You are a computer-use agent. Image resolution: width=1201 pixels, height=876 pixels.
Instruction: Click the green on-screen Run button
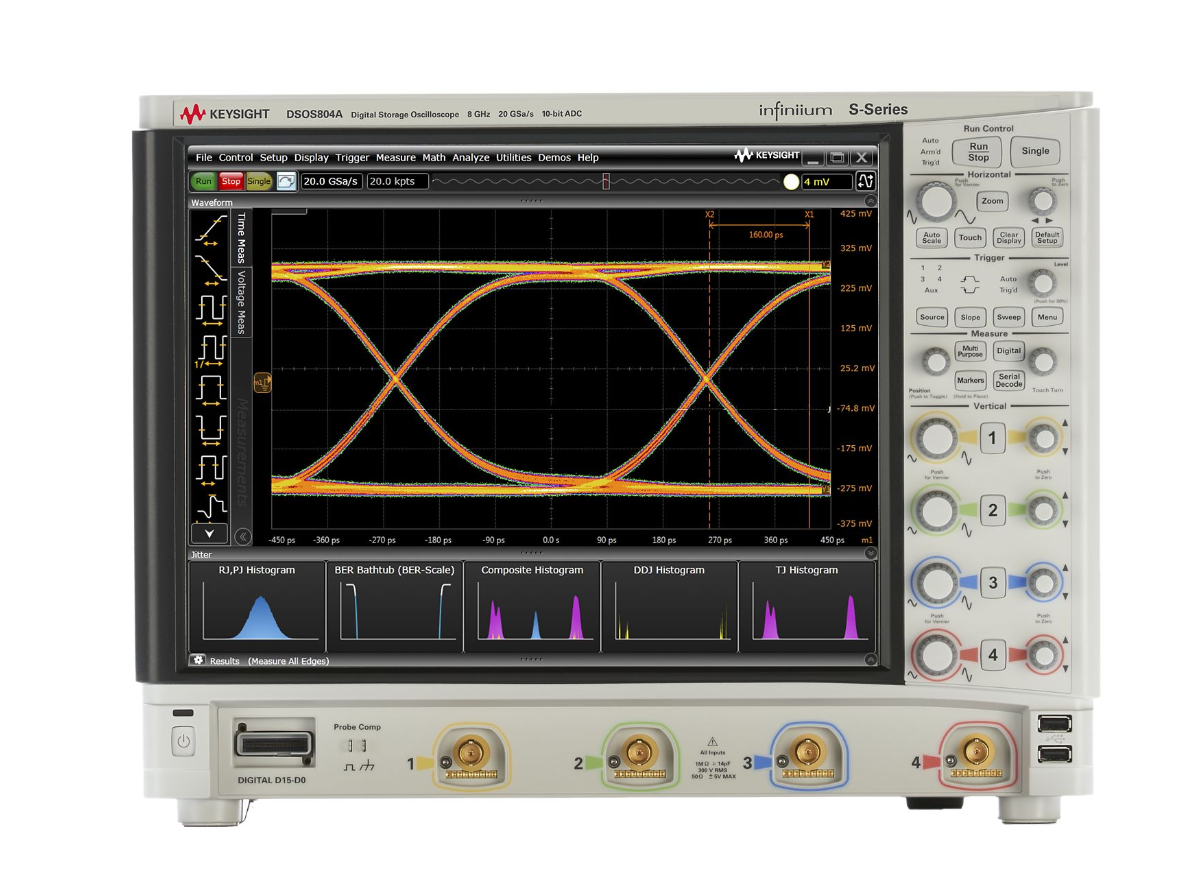[x=204, y=181]
